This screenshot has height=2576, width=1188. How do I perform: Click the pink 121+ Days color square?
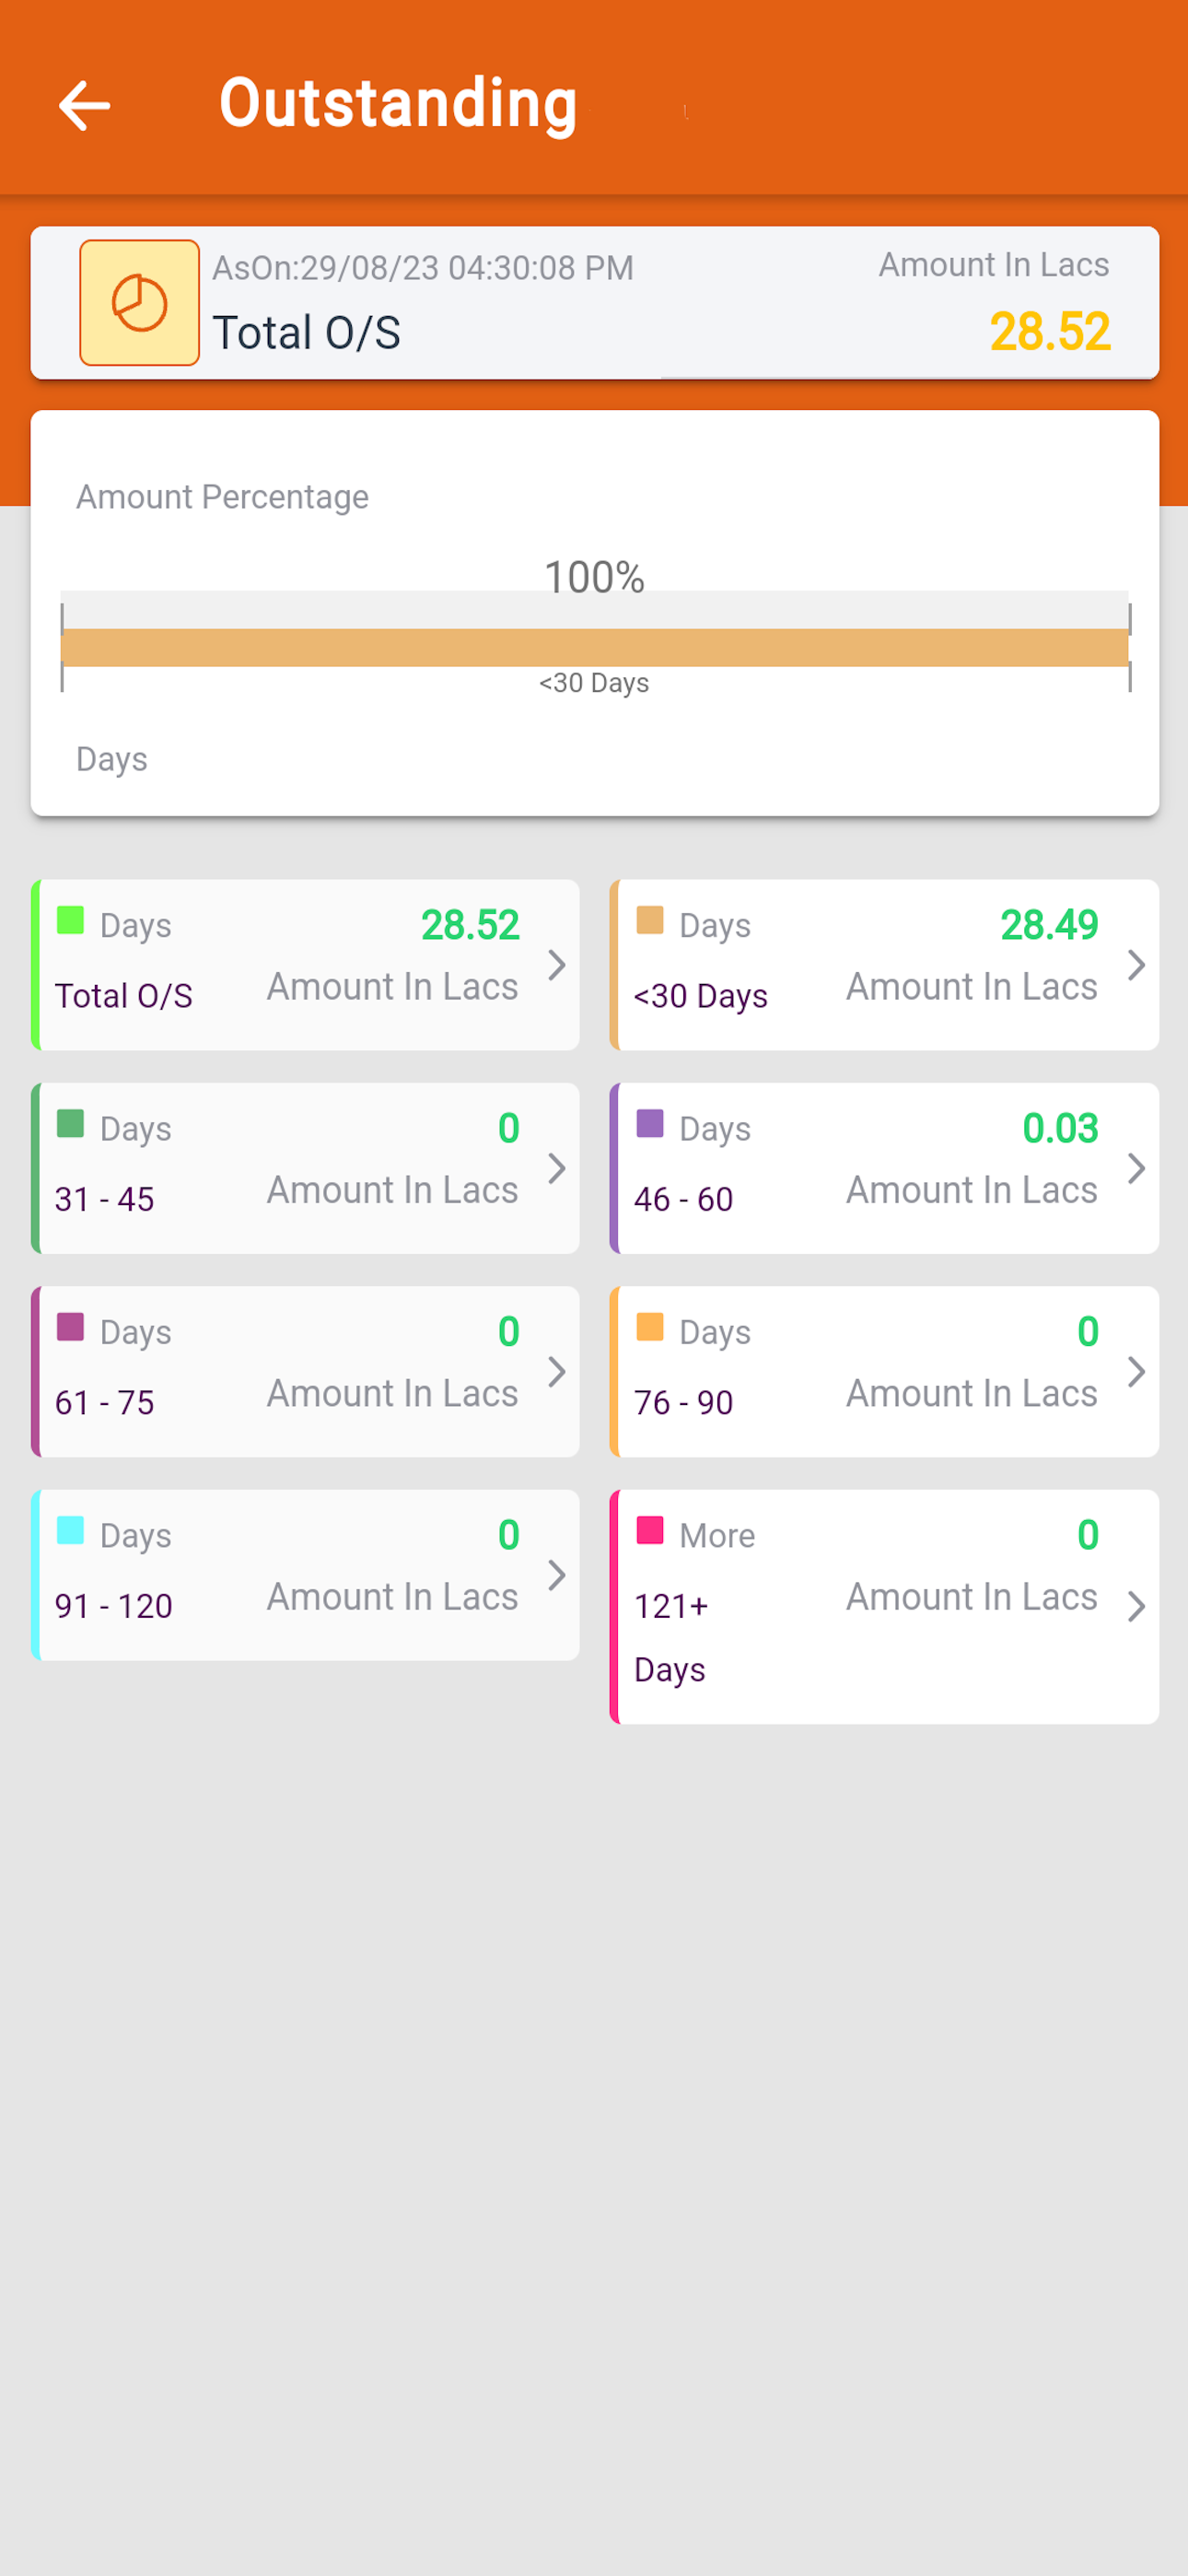pos(650,1530)
